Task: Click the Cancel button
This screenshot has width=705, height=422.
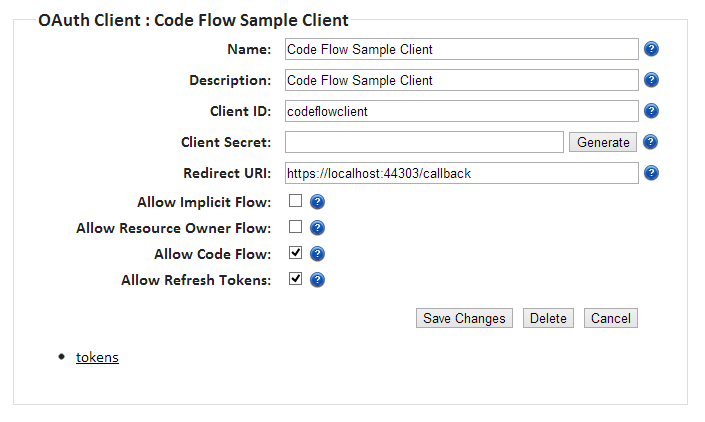Action: pos(610,318)
